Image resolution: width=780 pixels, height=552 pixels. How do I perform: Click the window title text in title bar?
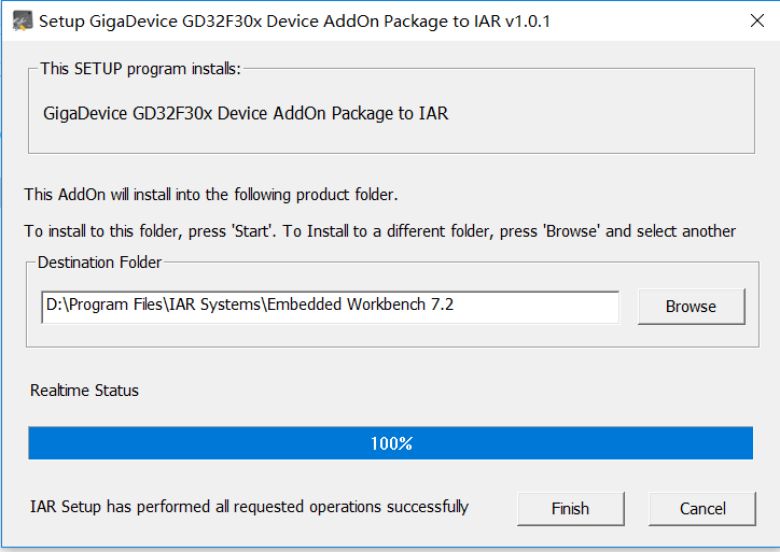[294, 21]
